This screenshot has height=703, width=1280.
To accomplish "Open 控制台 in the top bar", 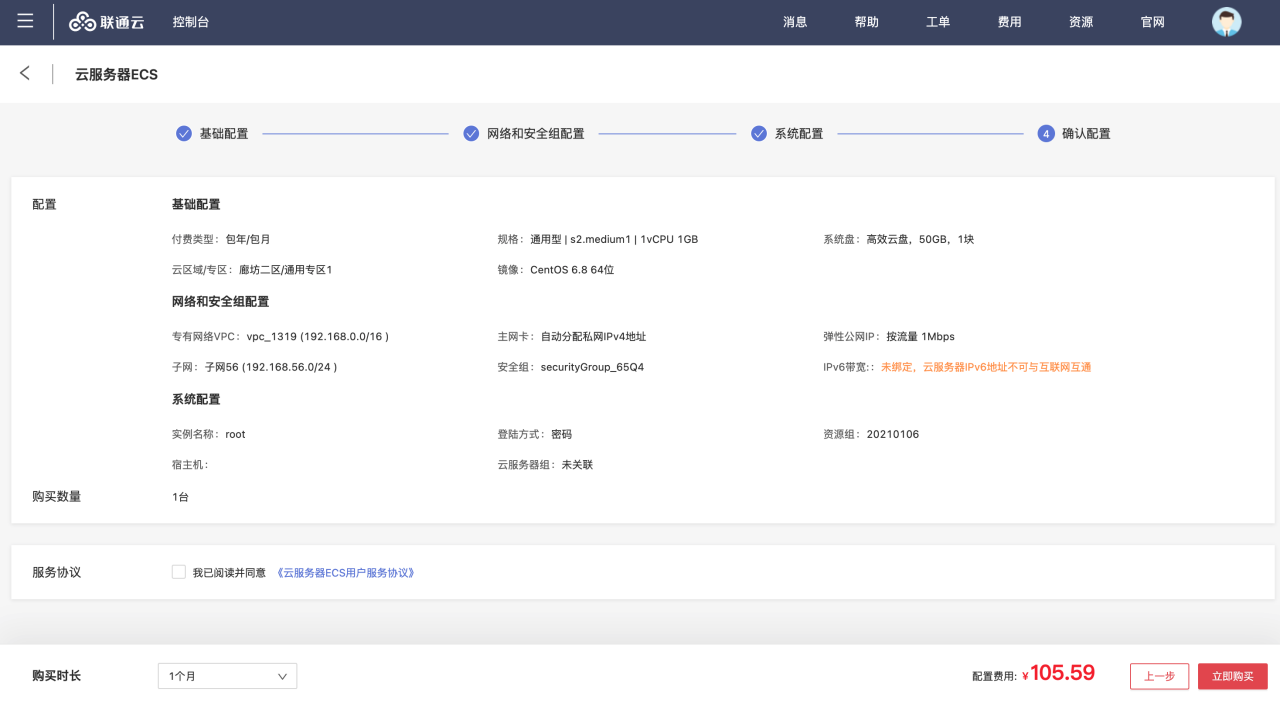I will coord(190,22).
